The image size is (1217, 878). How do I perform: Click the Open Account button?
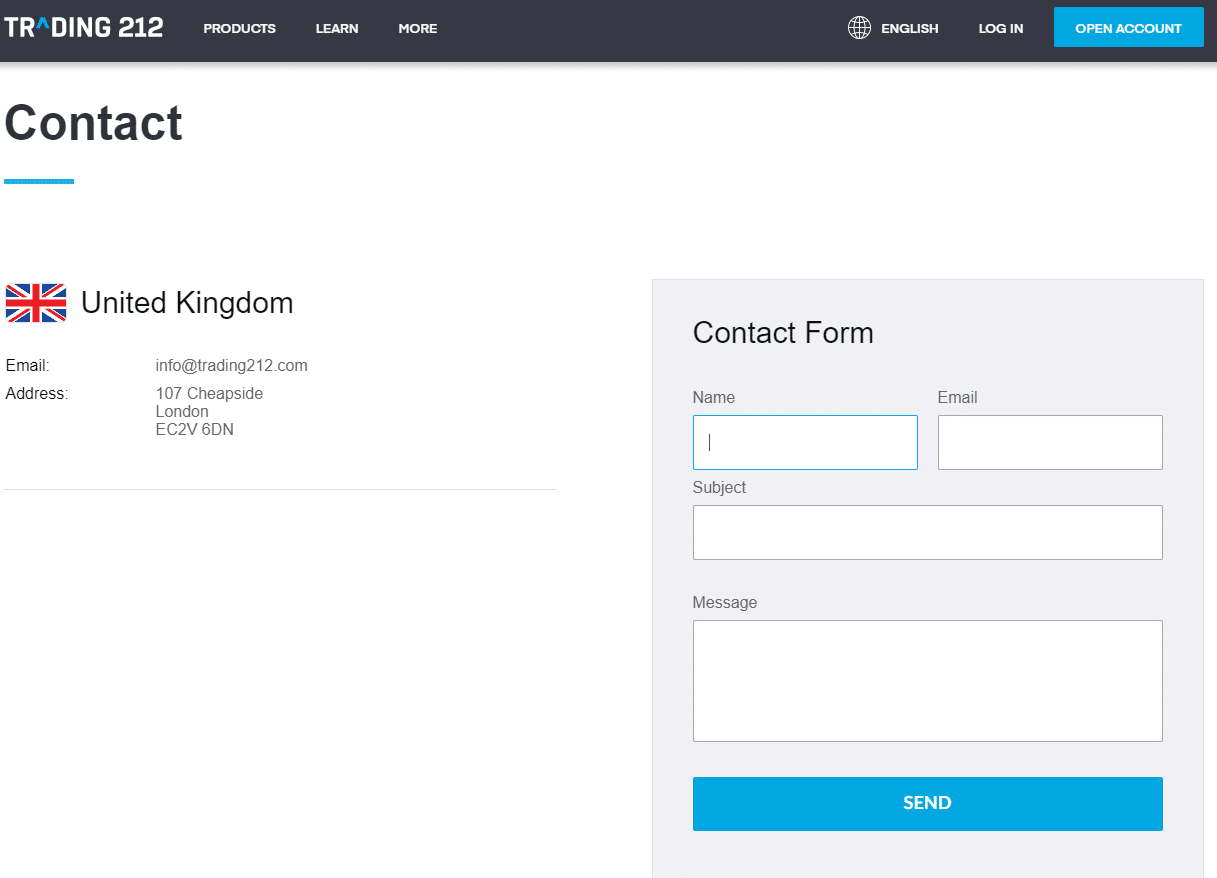tap(1129, 28)
